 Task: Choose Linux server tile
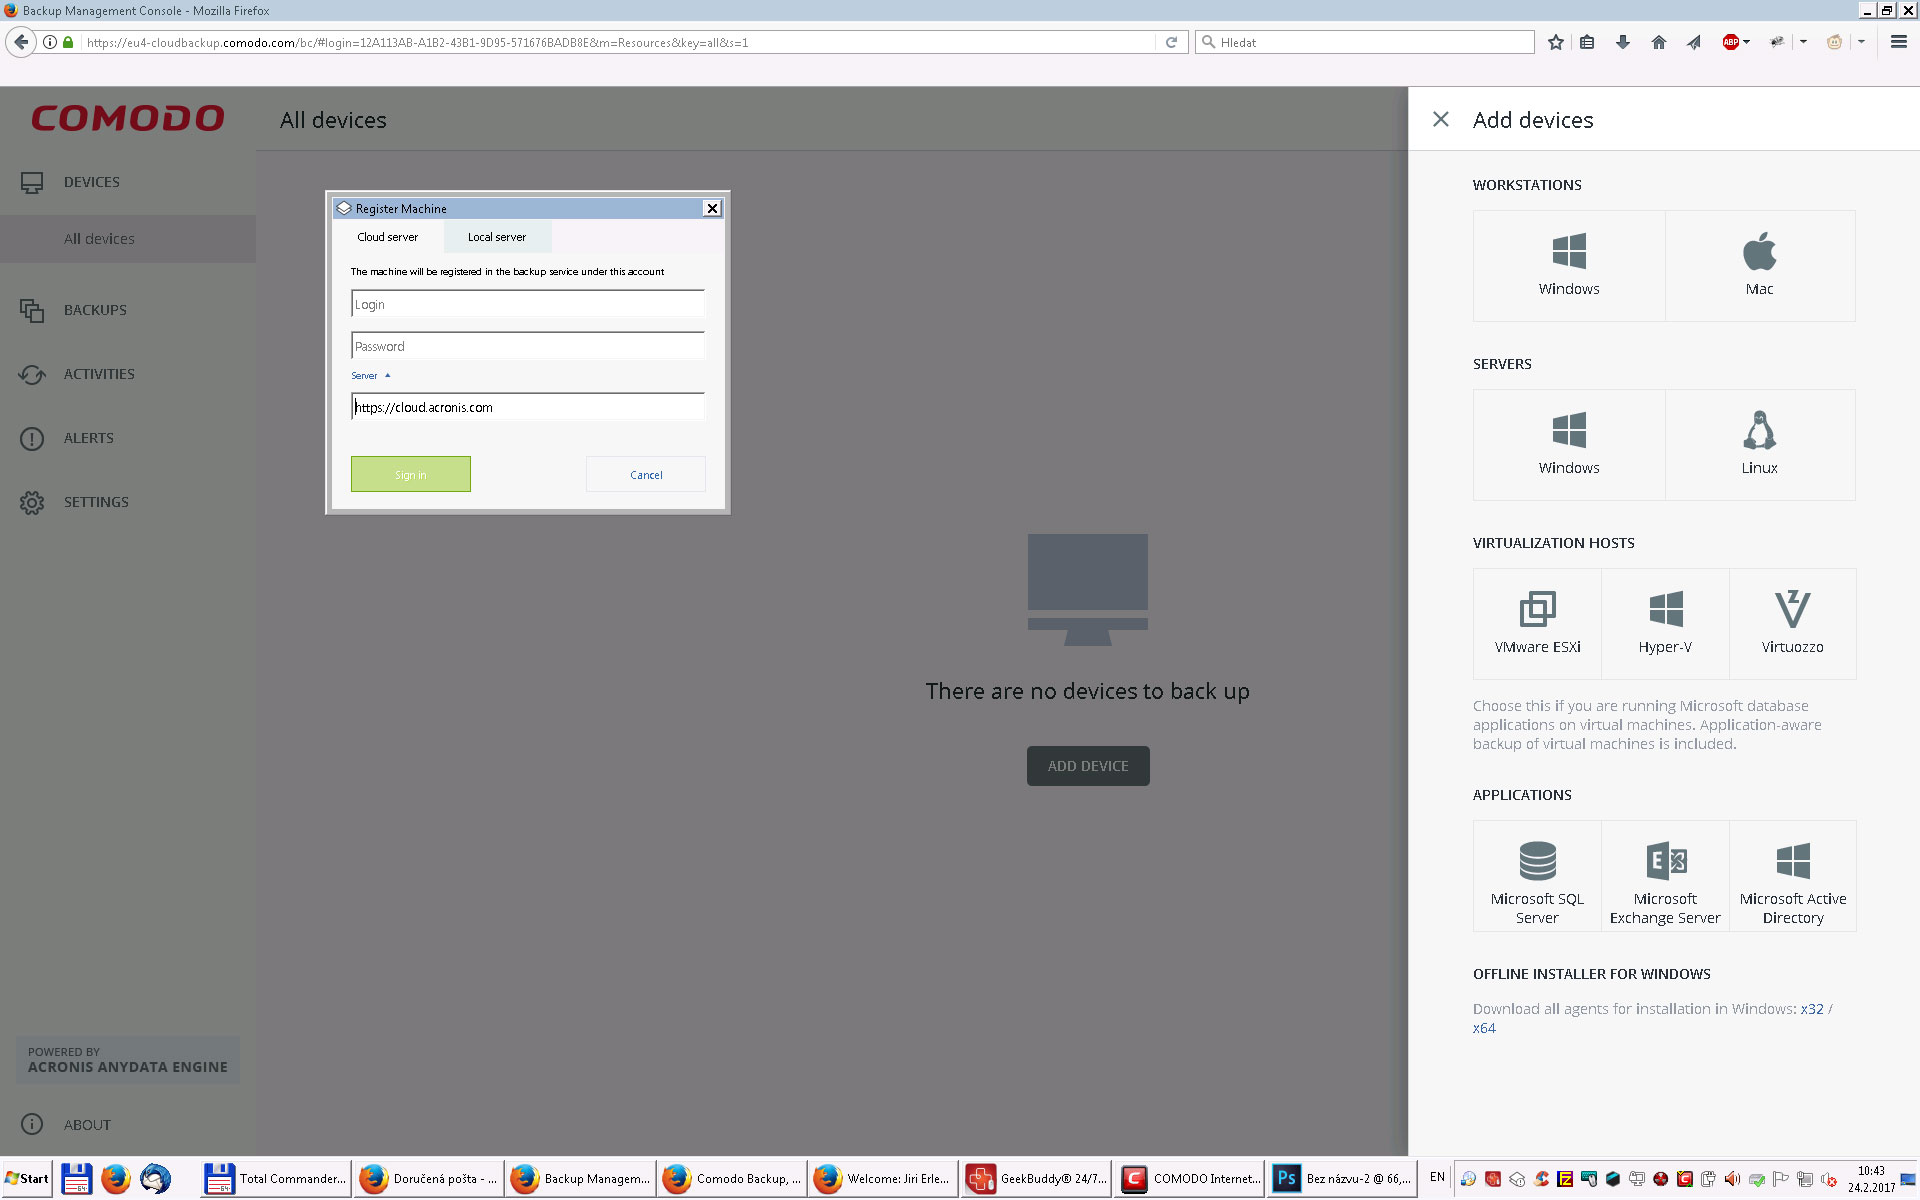click(x=1760, y=445)
